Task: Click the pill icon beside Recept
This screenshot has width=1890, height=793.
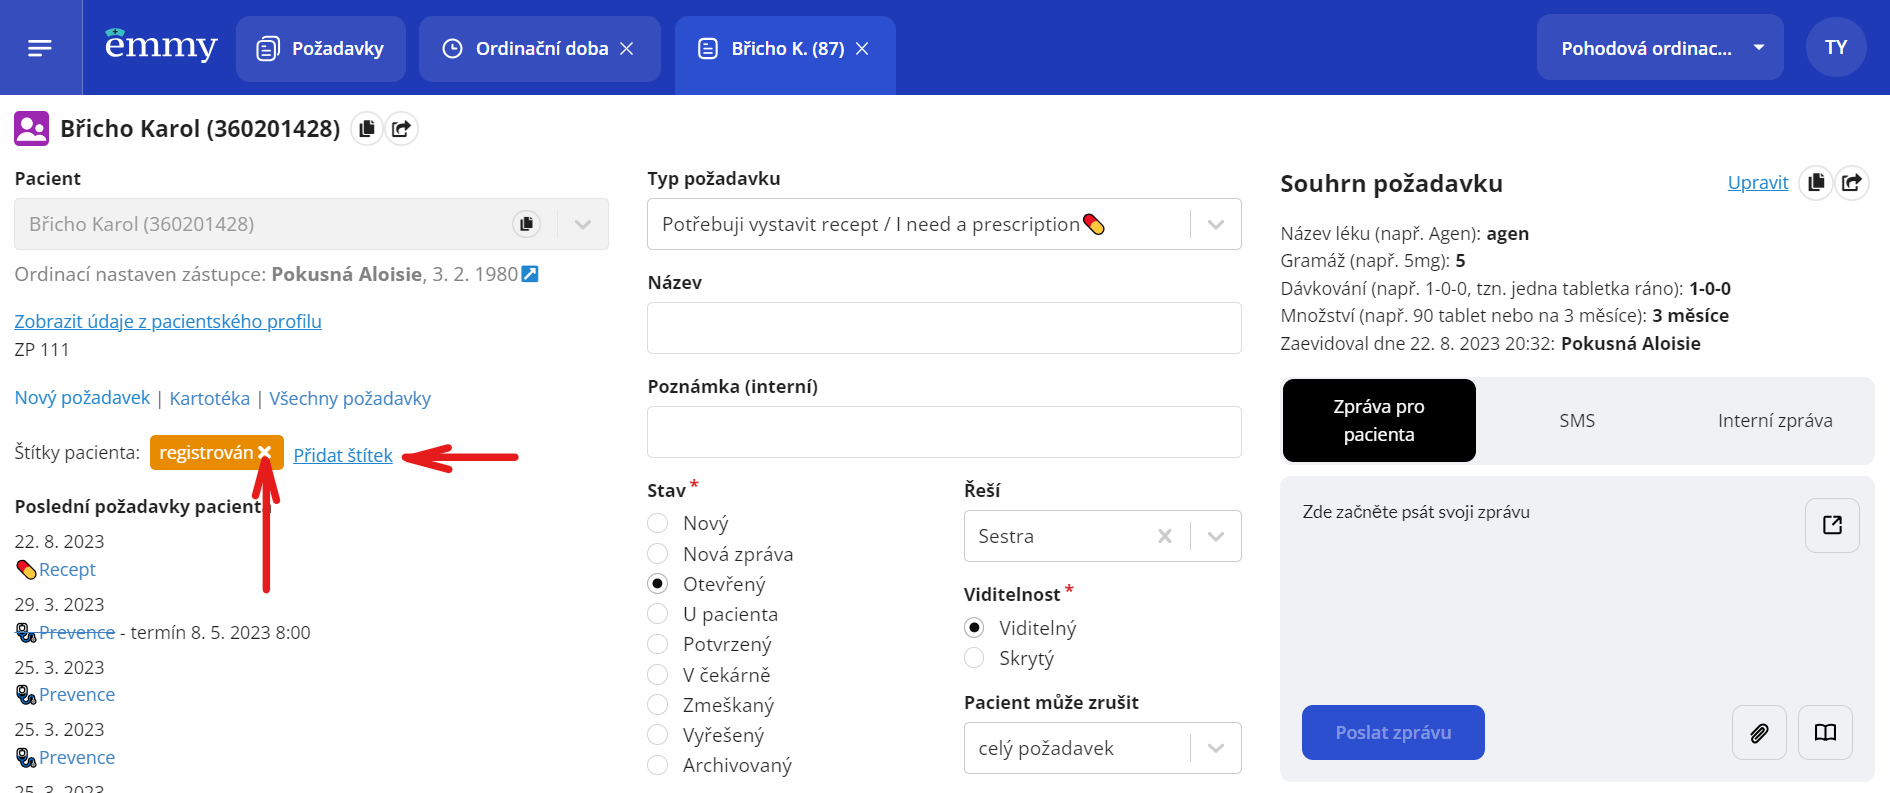Action: pyautogui.click(x=26, y=570)
